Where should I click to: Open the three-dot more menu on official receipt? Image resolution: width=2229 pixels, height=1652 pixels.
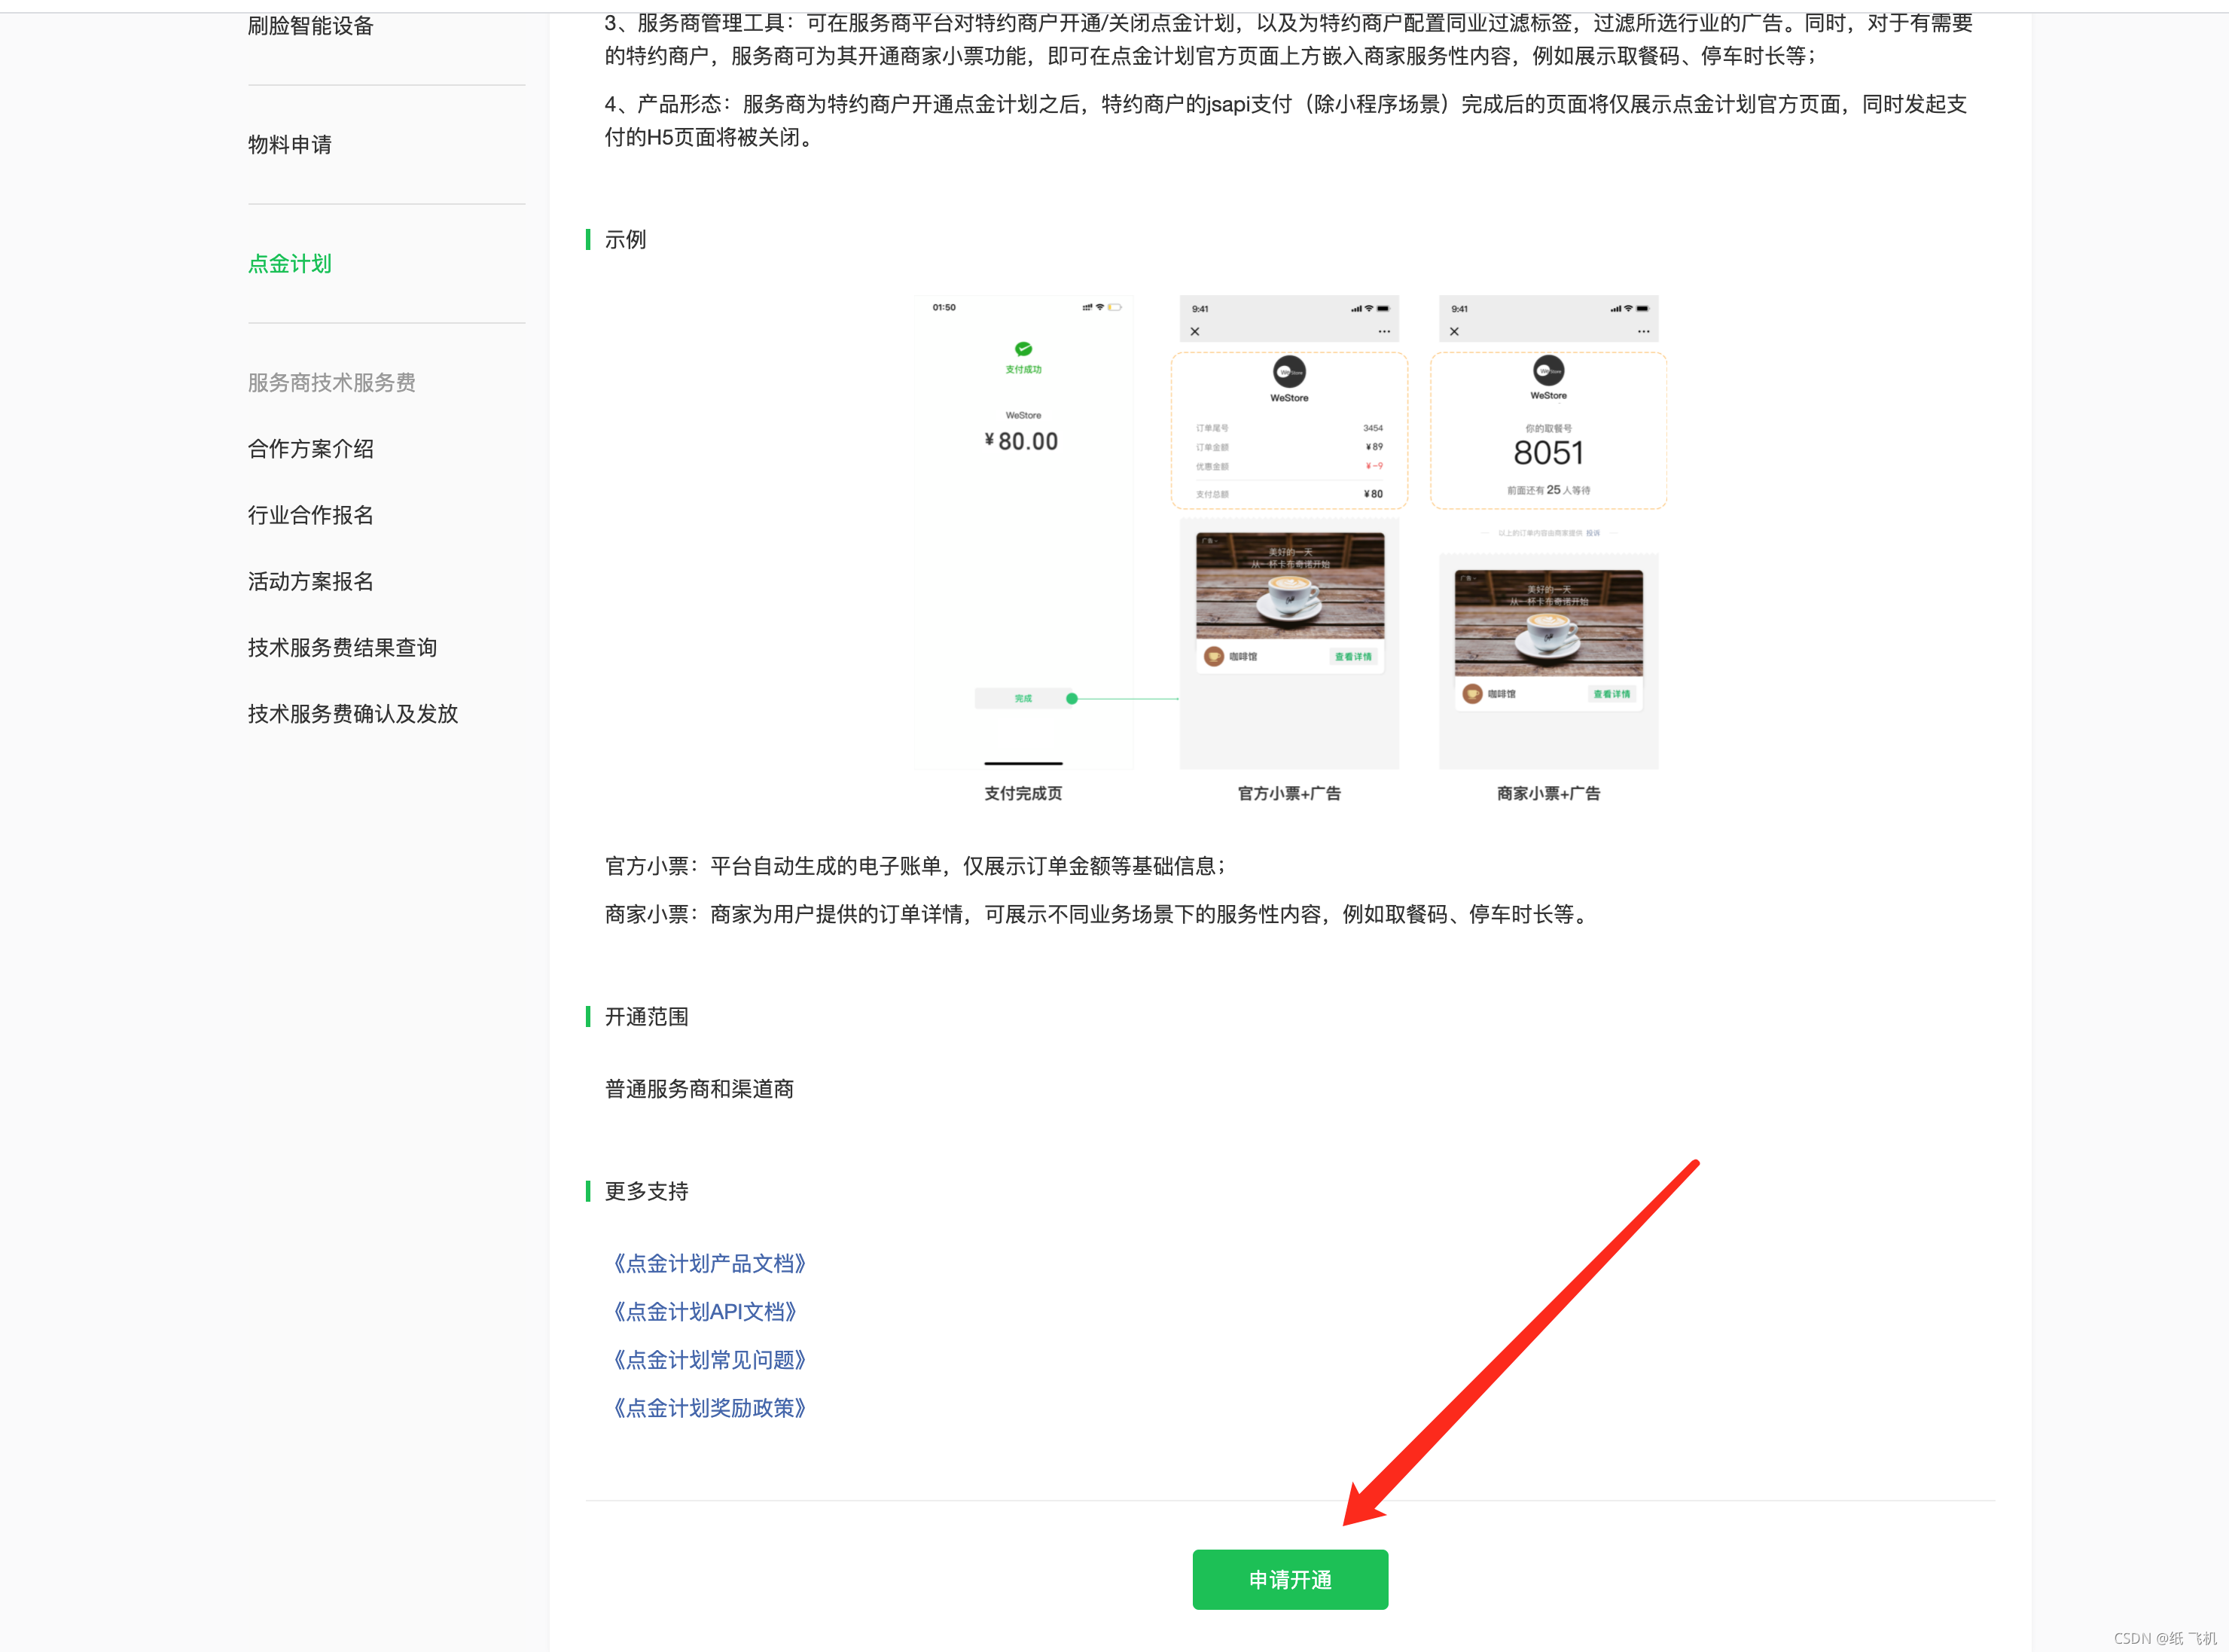[x=1384, y=332]
